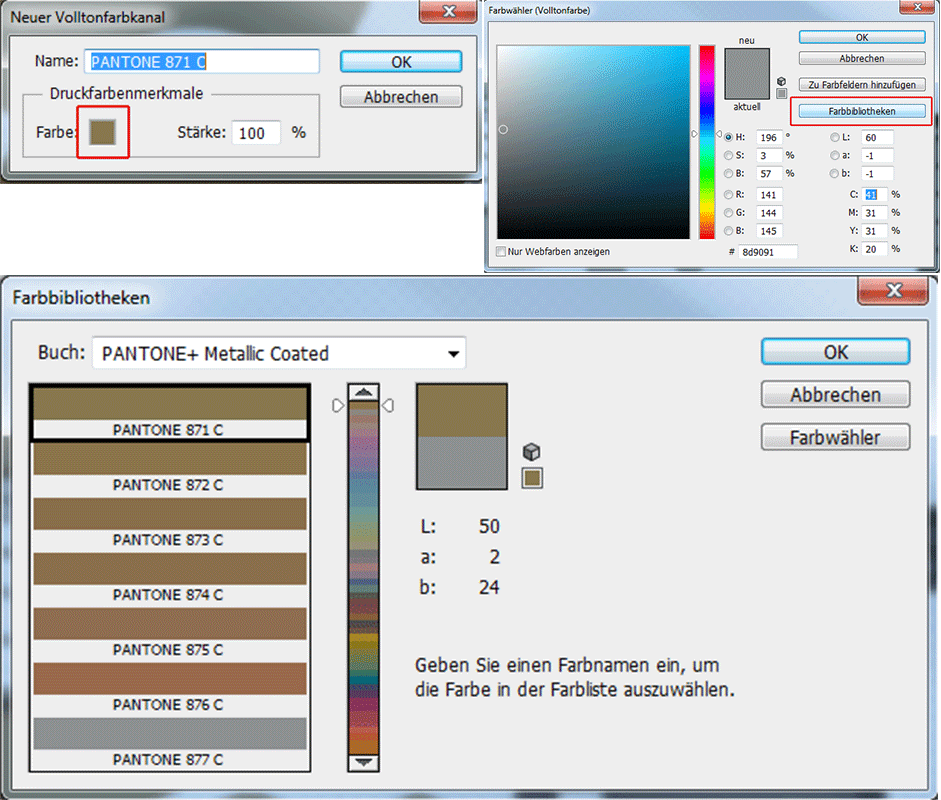Open the Farbe swatch in Neuer Volltonfarbkanal
Image resolution: width=941 pixels, height=800 pixels.
coord(103,132)
